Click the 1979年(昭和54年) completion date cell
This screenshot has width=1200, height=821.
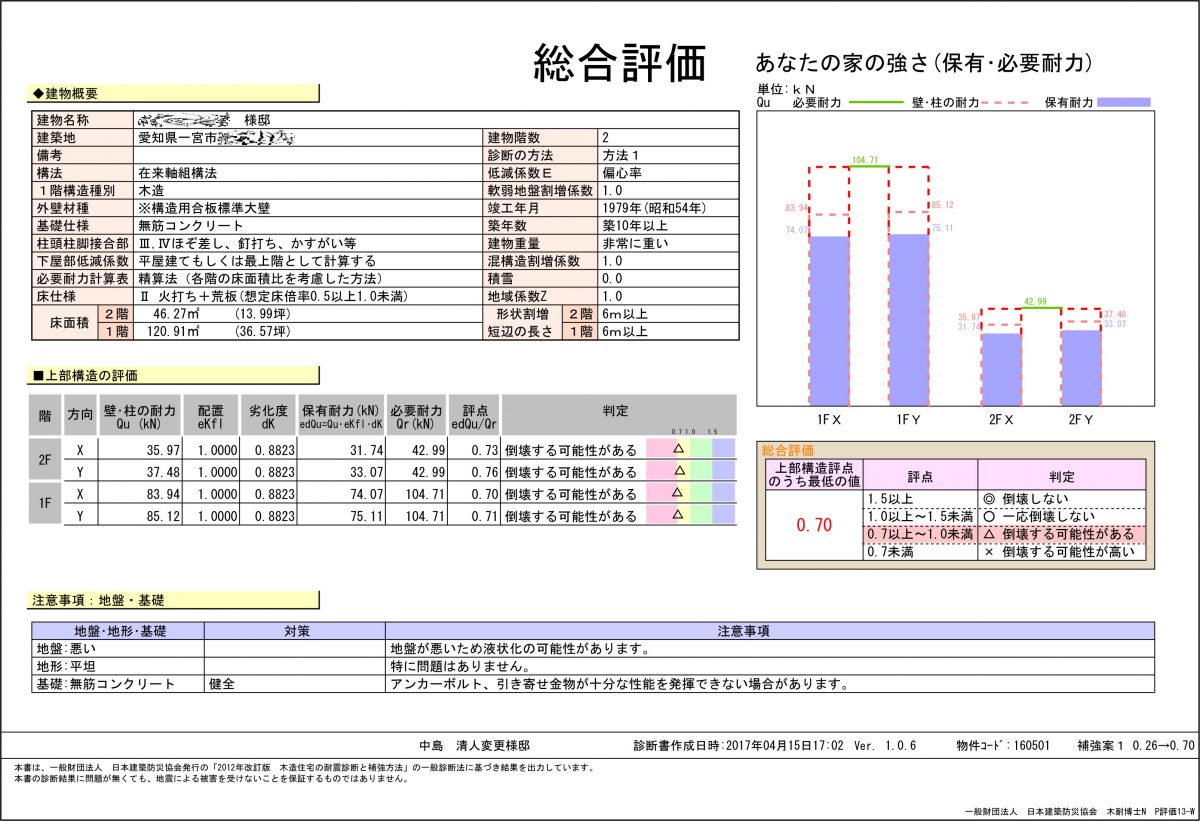pyautogui.click(x=654, y=208)
